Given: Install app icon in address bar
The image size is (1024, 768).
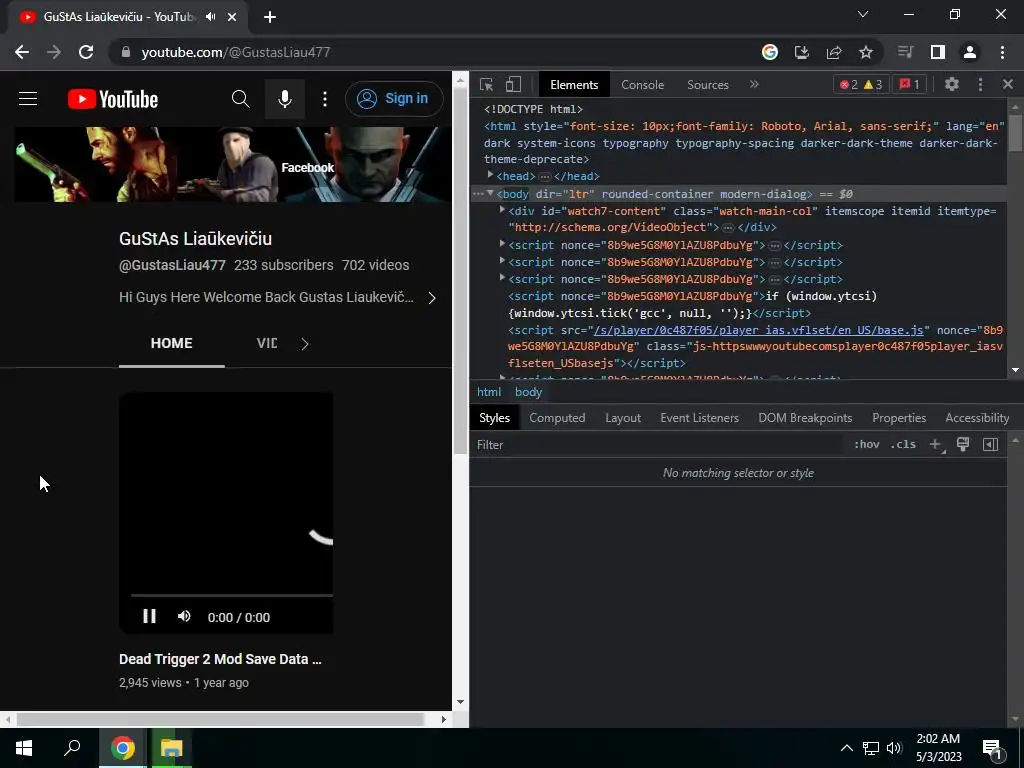Looking at the screenshot, I should click(802, 52).
